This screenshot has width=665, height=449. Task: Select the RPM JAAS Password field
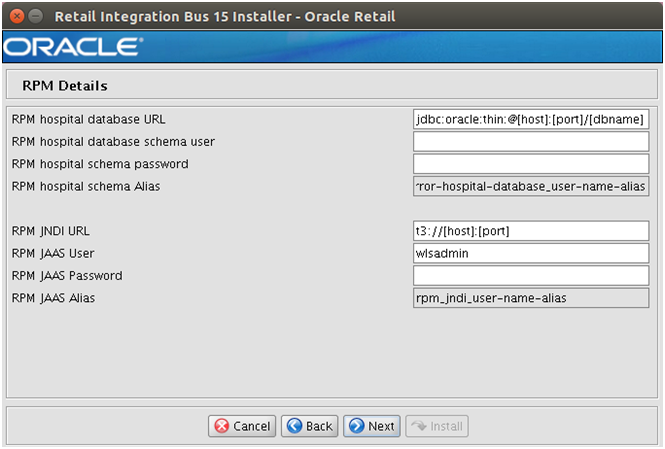click(531, 276)
